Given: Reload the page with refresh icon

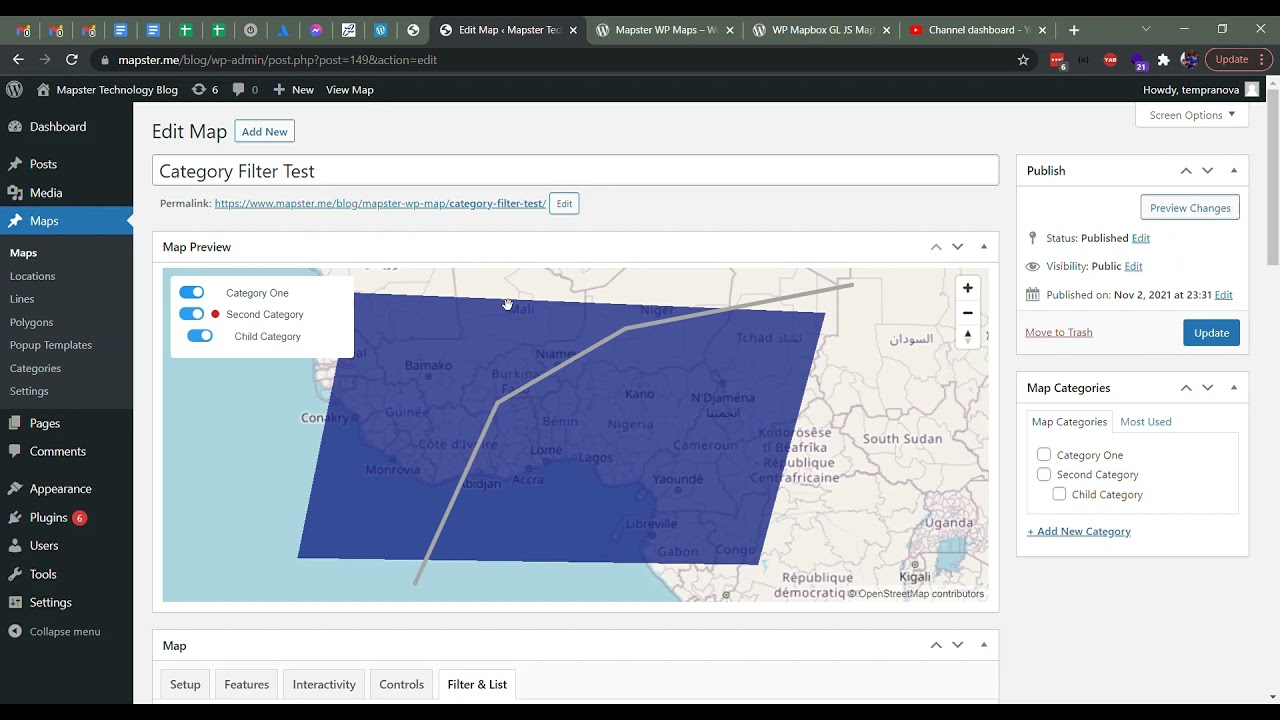Looking at the screenshot, I should [x=72, y=60].
